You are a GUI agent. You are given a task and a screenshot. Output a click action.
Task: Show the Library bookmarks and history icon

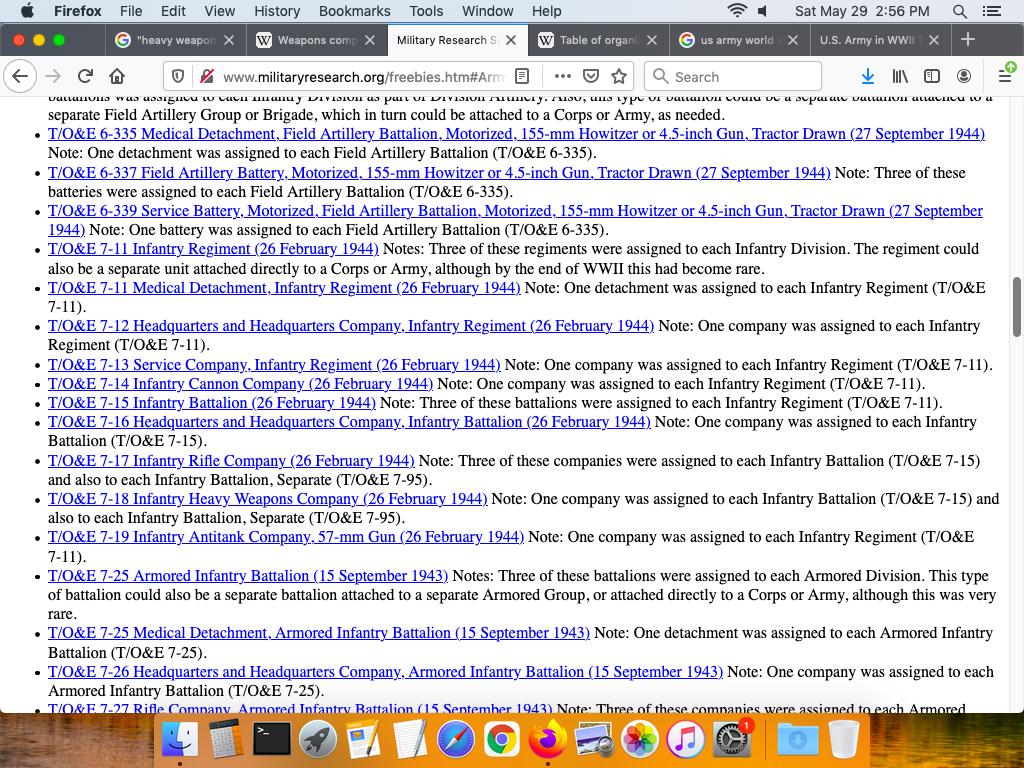pyautogui.click(x=901, y=76)
